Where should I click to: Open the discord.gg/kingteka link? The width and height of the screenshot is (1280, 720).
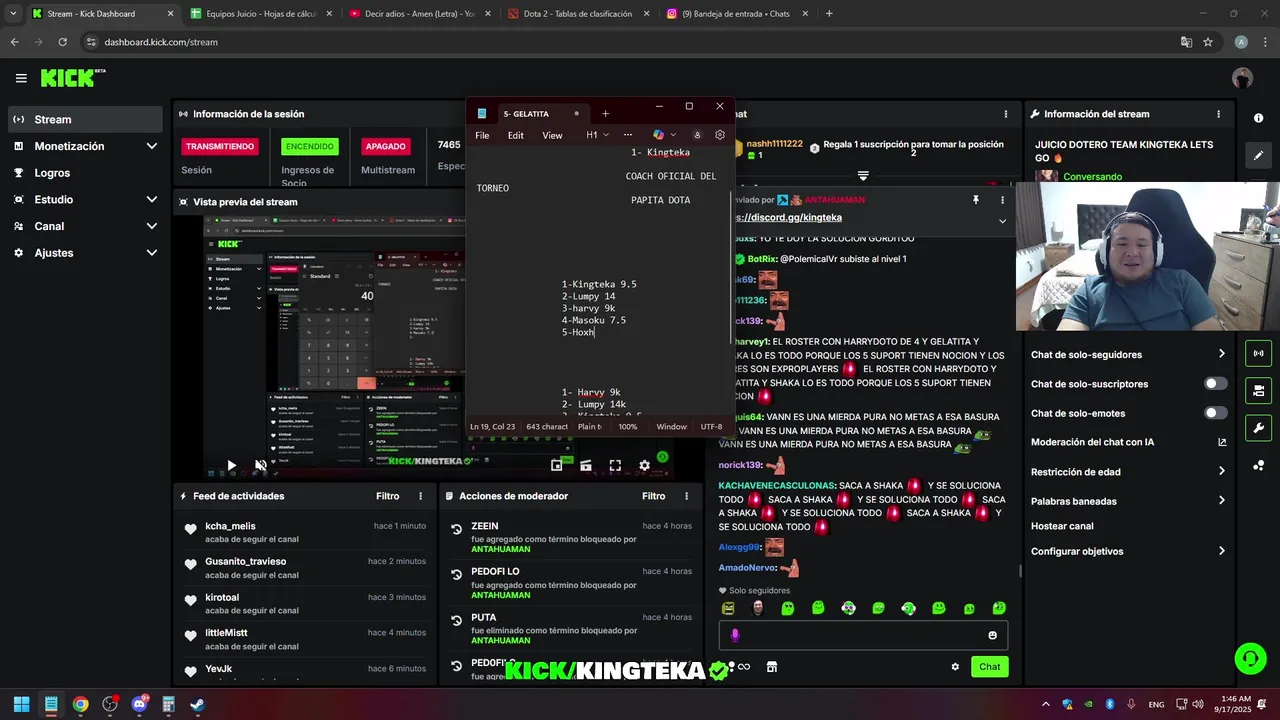pos(787,217)
